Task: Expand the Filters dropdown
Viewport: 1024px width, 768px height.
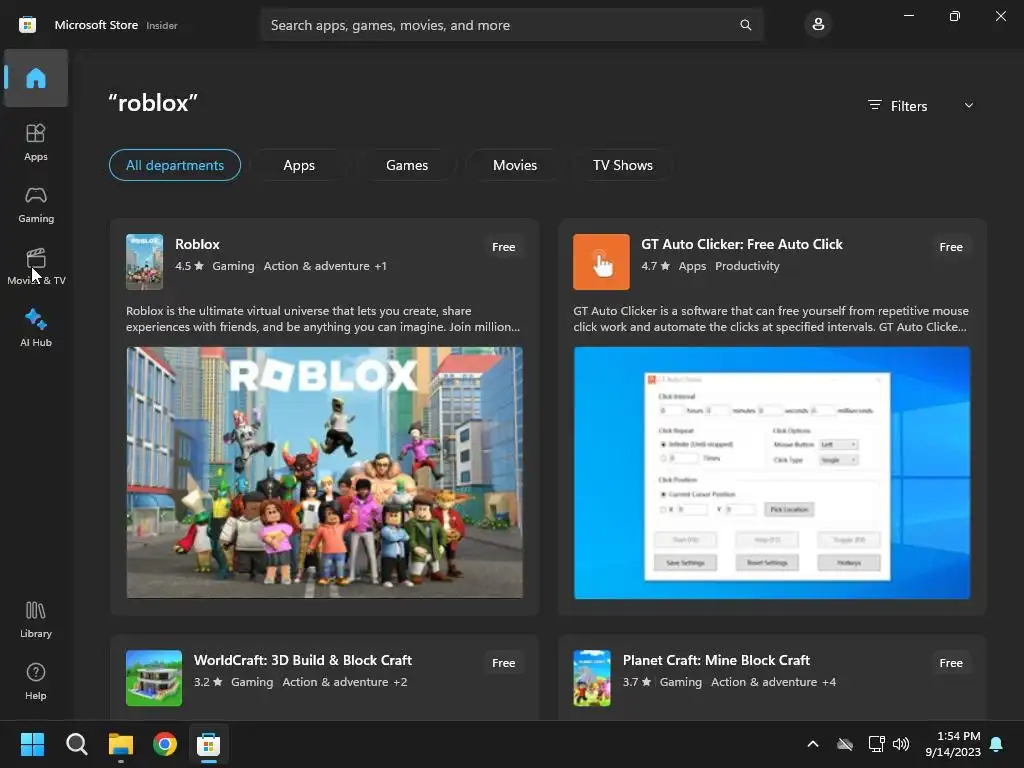Action: coord(921,106)
